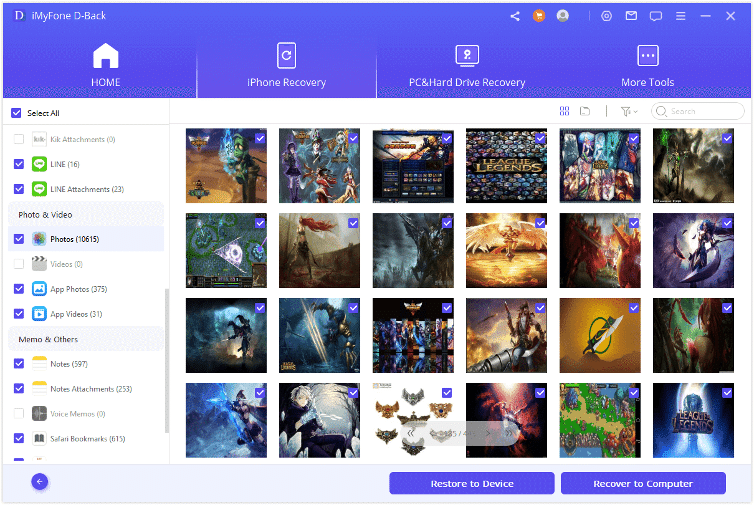
Task: Toggle the Select All checkbox
Action: (15, 113)
